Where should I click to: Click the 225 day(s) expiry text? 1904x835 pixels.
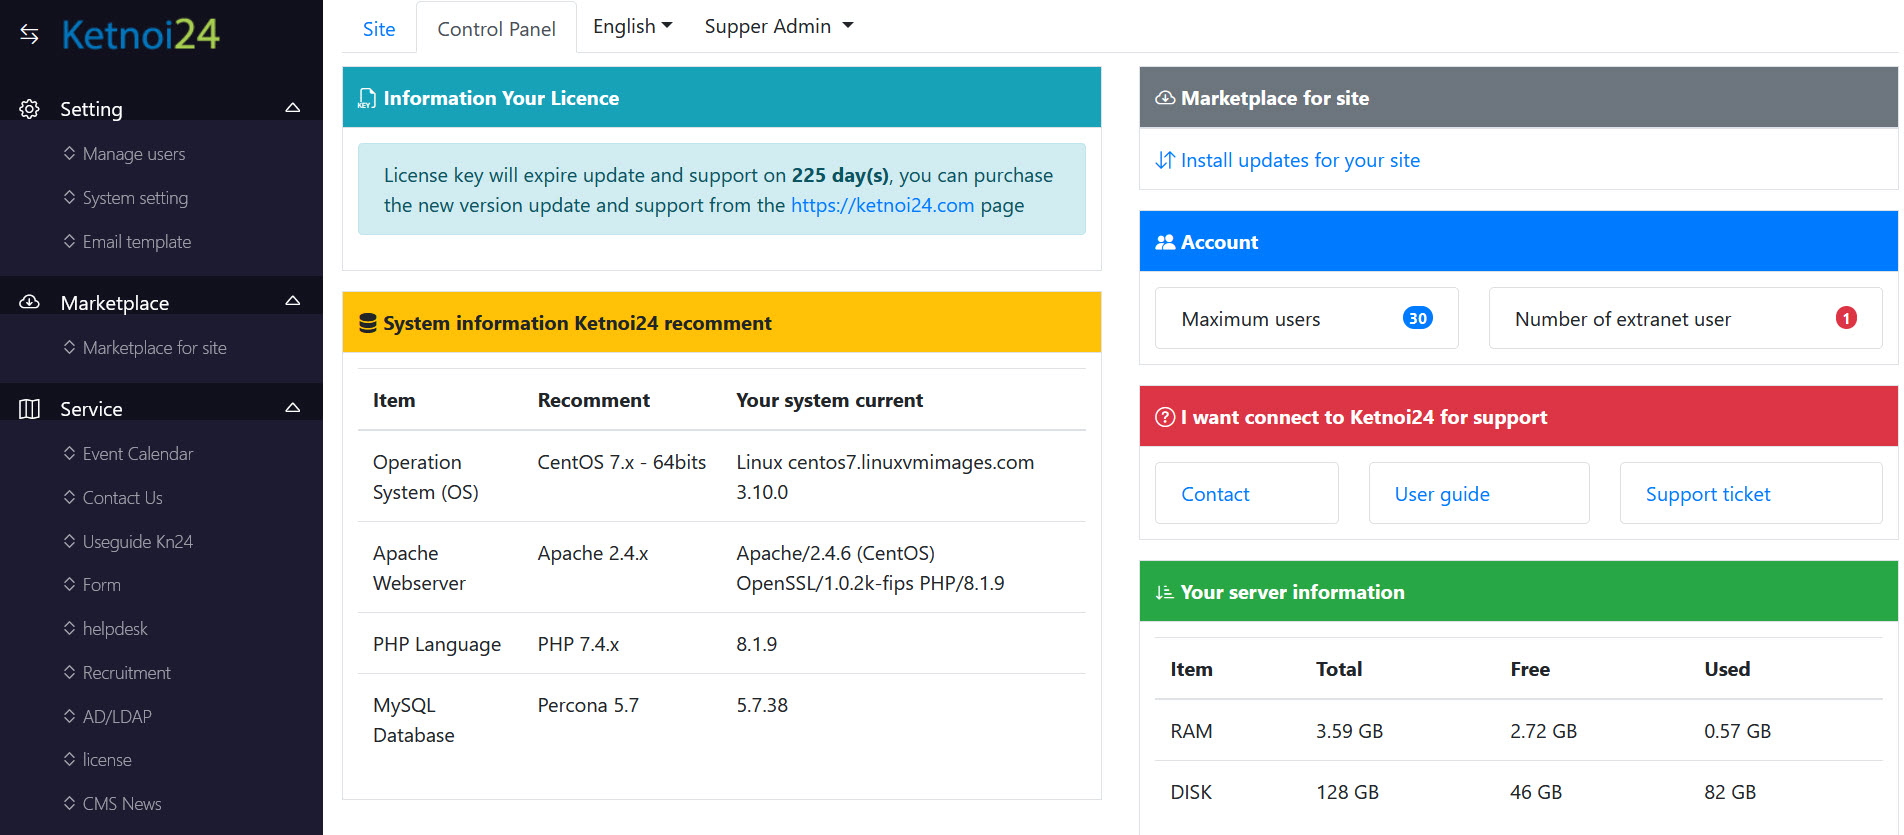point(840,175)
